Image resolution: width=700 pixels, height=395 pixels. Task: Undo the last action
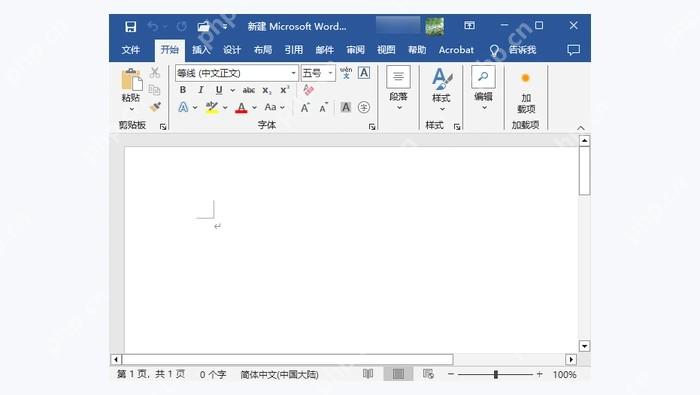(x=153, y=27)
